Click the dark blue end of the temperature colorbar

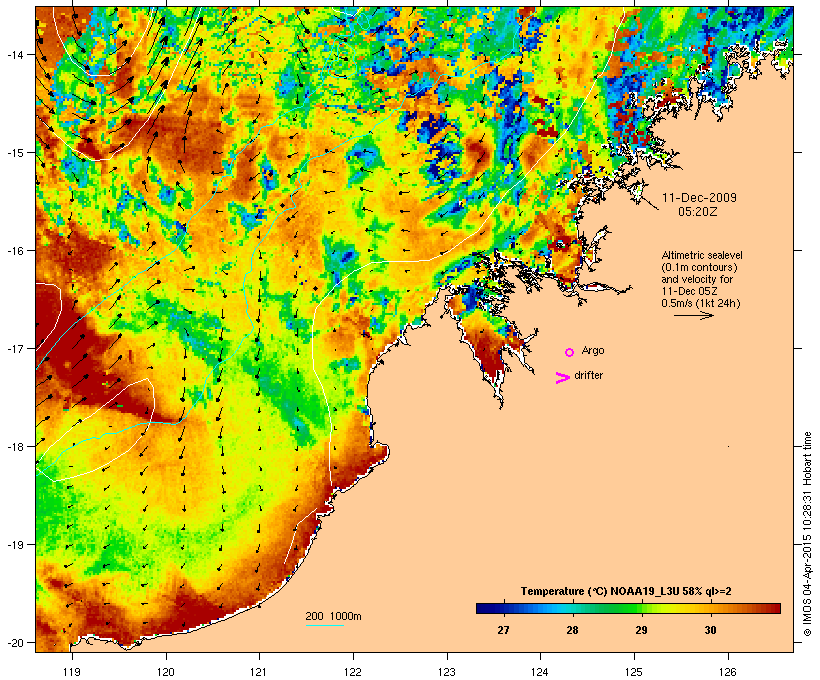pos(484,608)
